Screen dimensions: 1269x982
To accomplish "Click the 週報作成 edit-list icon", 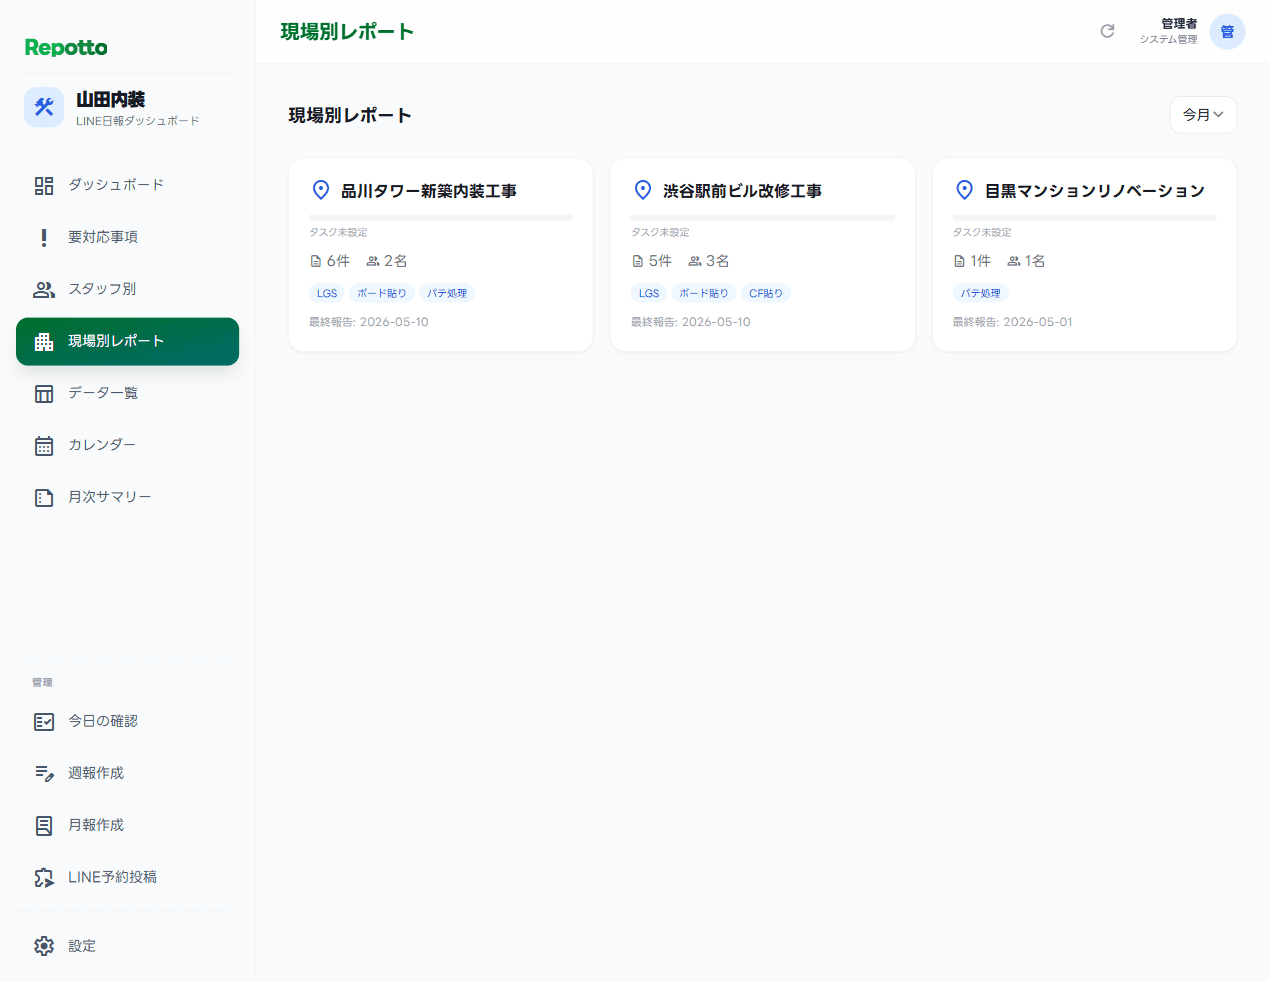I will point(44,773).
